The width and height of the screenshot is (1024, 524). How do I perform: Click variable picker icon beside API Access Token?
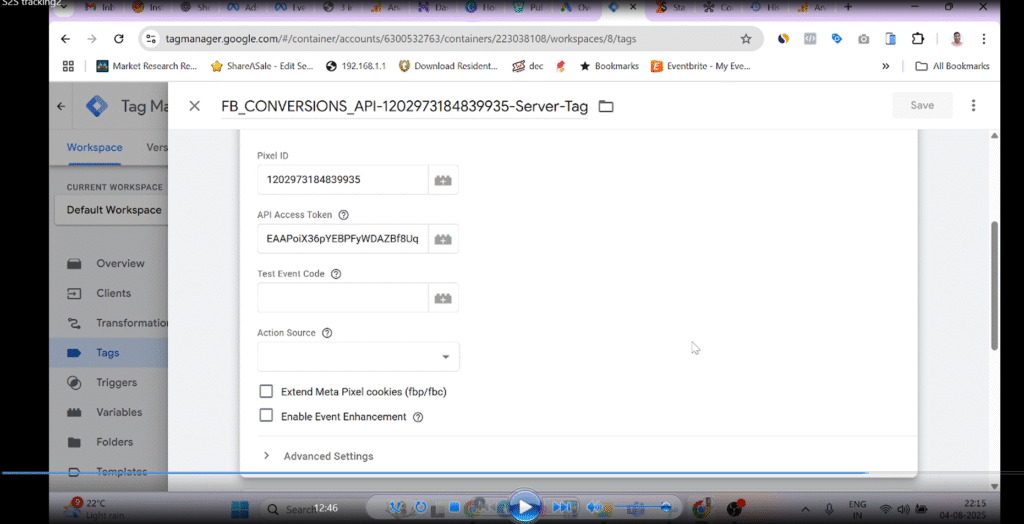pos(443,239)
